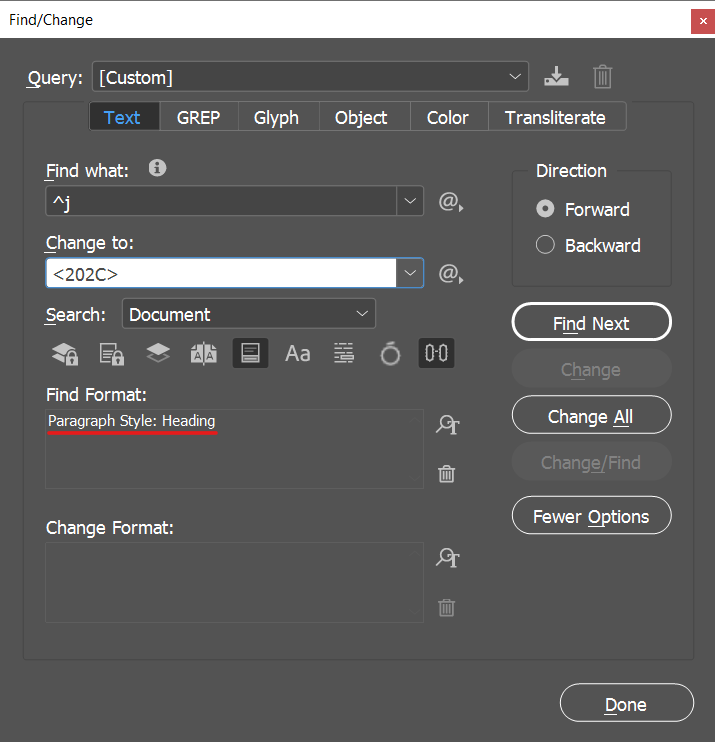Switch to the Transliterate tab

(556, 117)
